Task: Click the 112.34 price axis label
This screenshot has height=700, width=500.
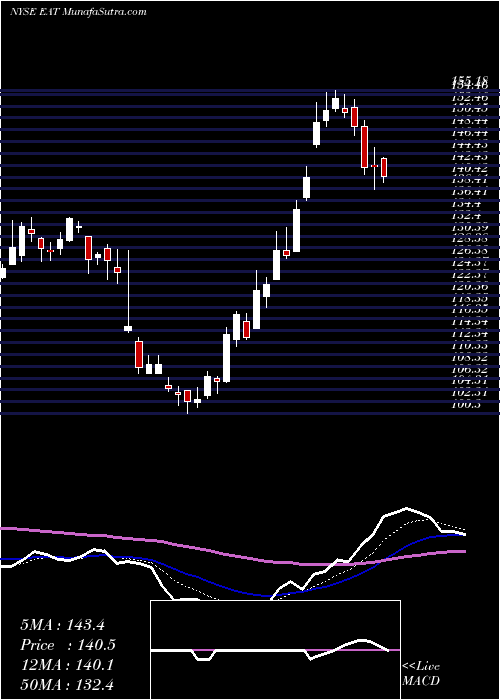Action: click(x=469, y=333)
